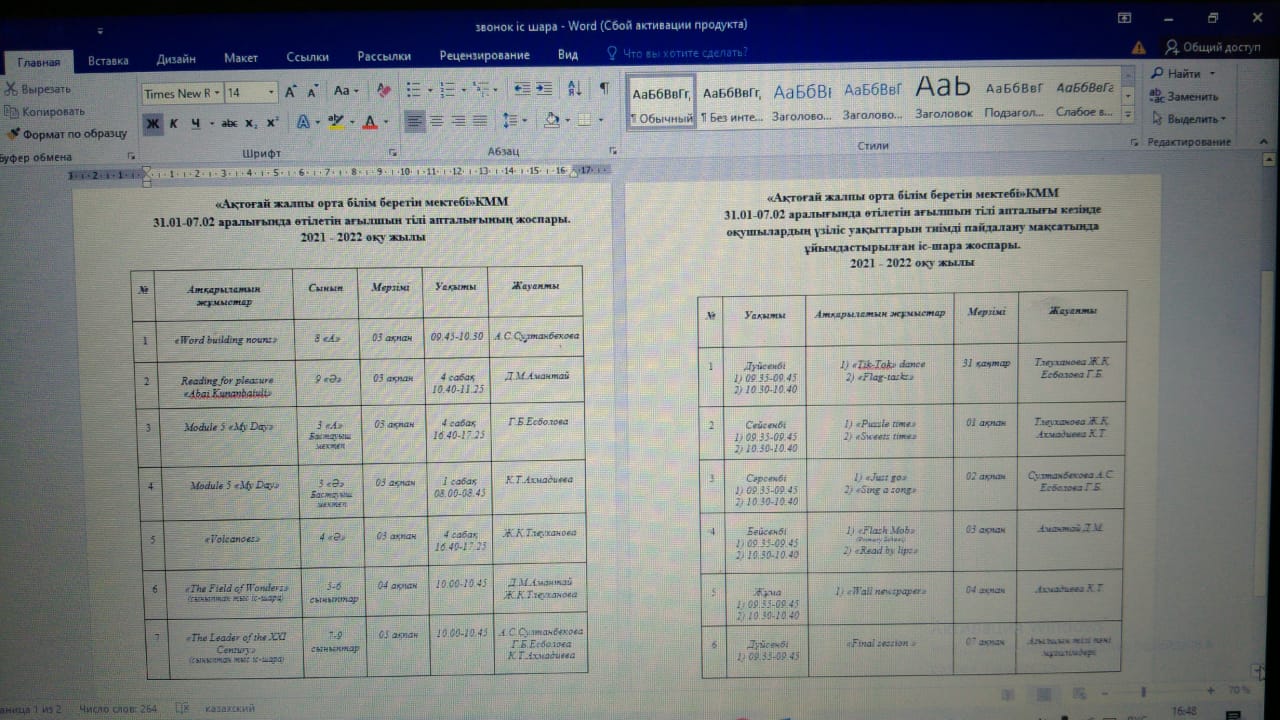Image resolution: width=1280 pixels, height=720 pixels.
Task: Click the Clear All Formatting eraser icon
Action: click(383, 91)
